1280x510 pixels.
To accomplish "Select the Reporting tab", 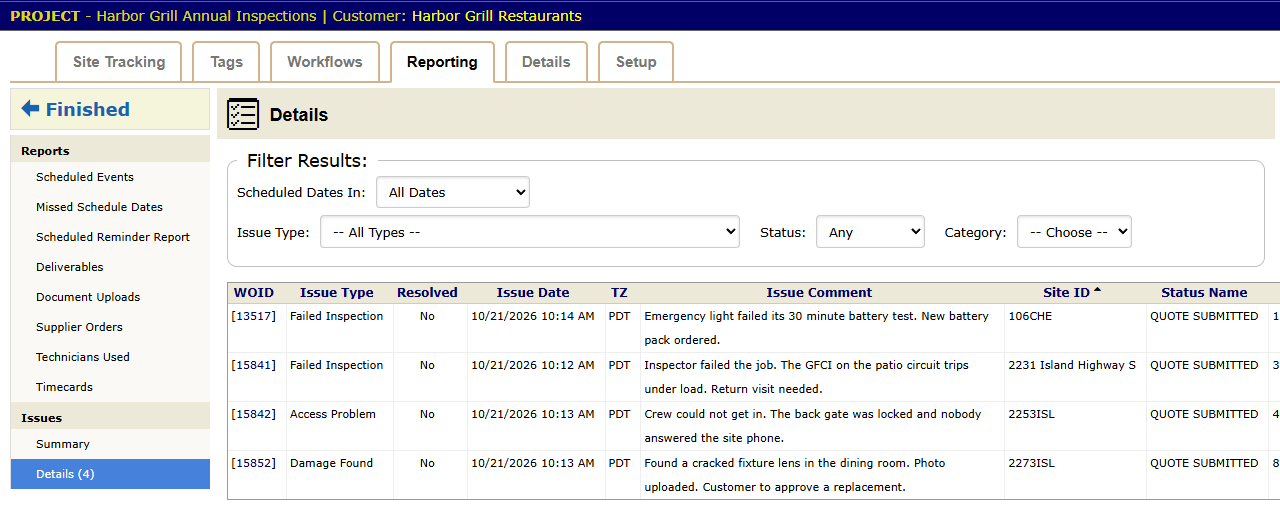I will point(442,62).
